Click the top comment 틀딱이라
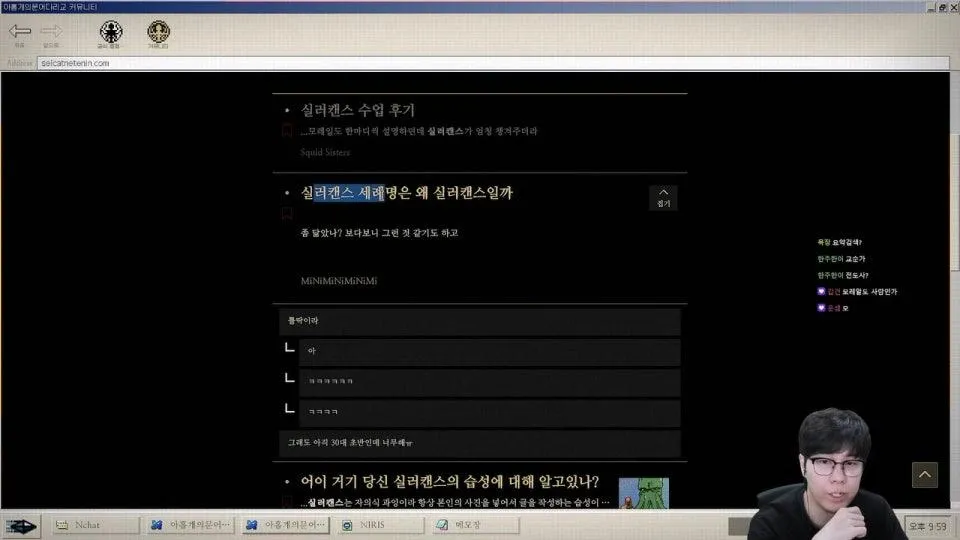The image size is (960, 540). click(x=479, y=321)
